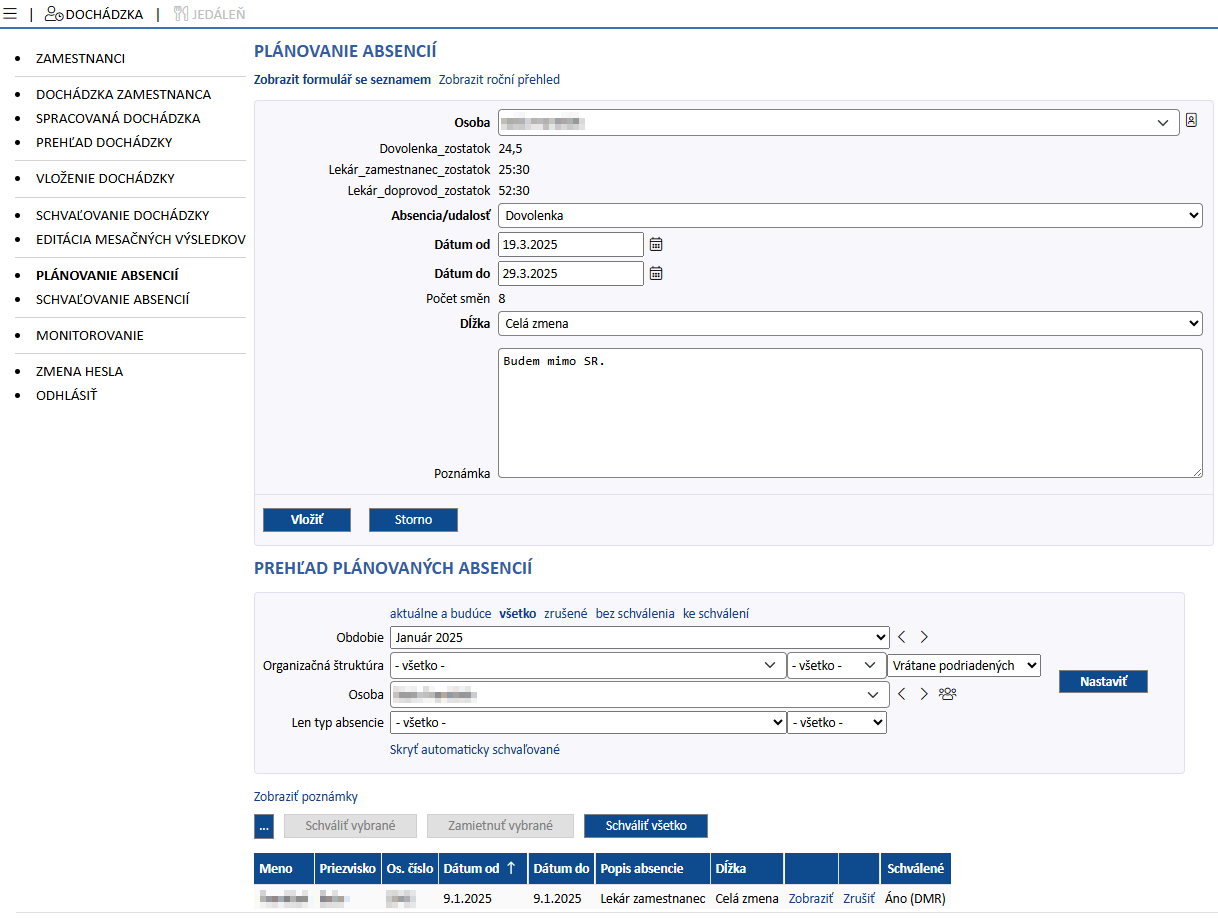Open Monitorovanie in sidebar
This screenshot has width=1218, height=918.
tap(90, 335)
